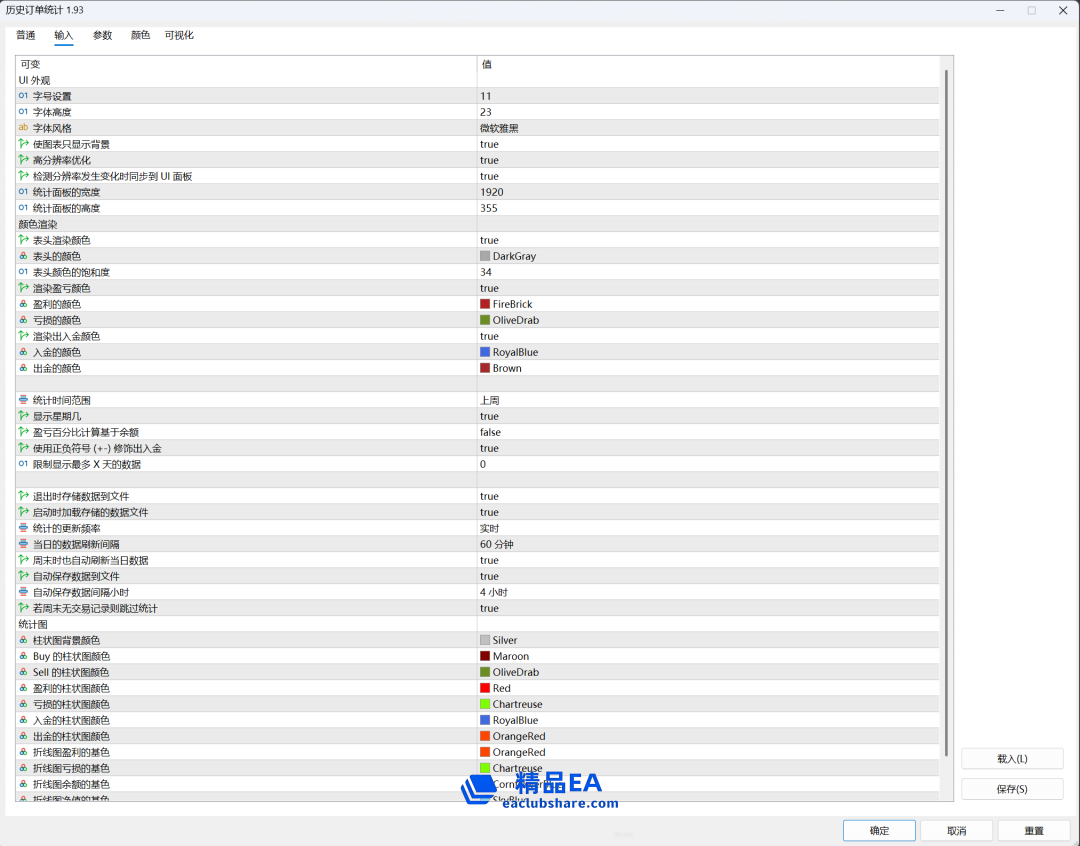
Task: Switch to the 可视化 tab
Action: (179, 35)
